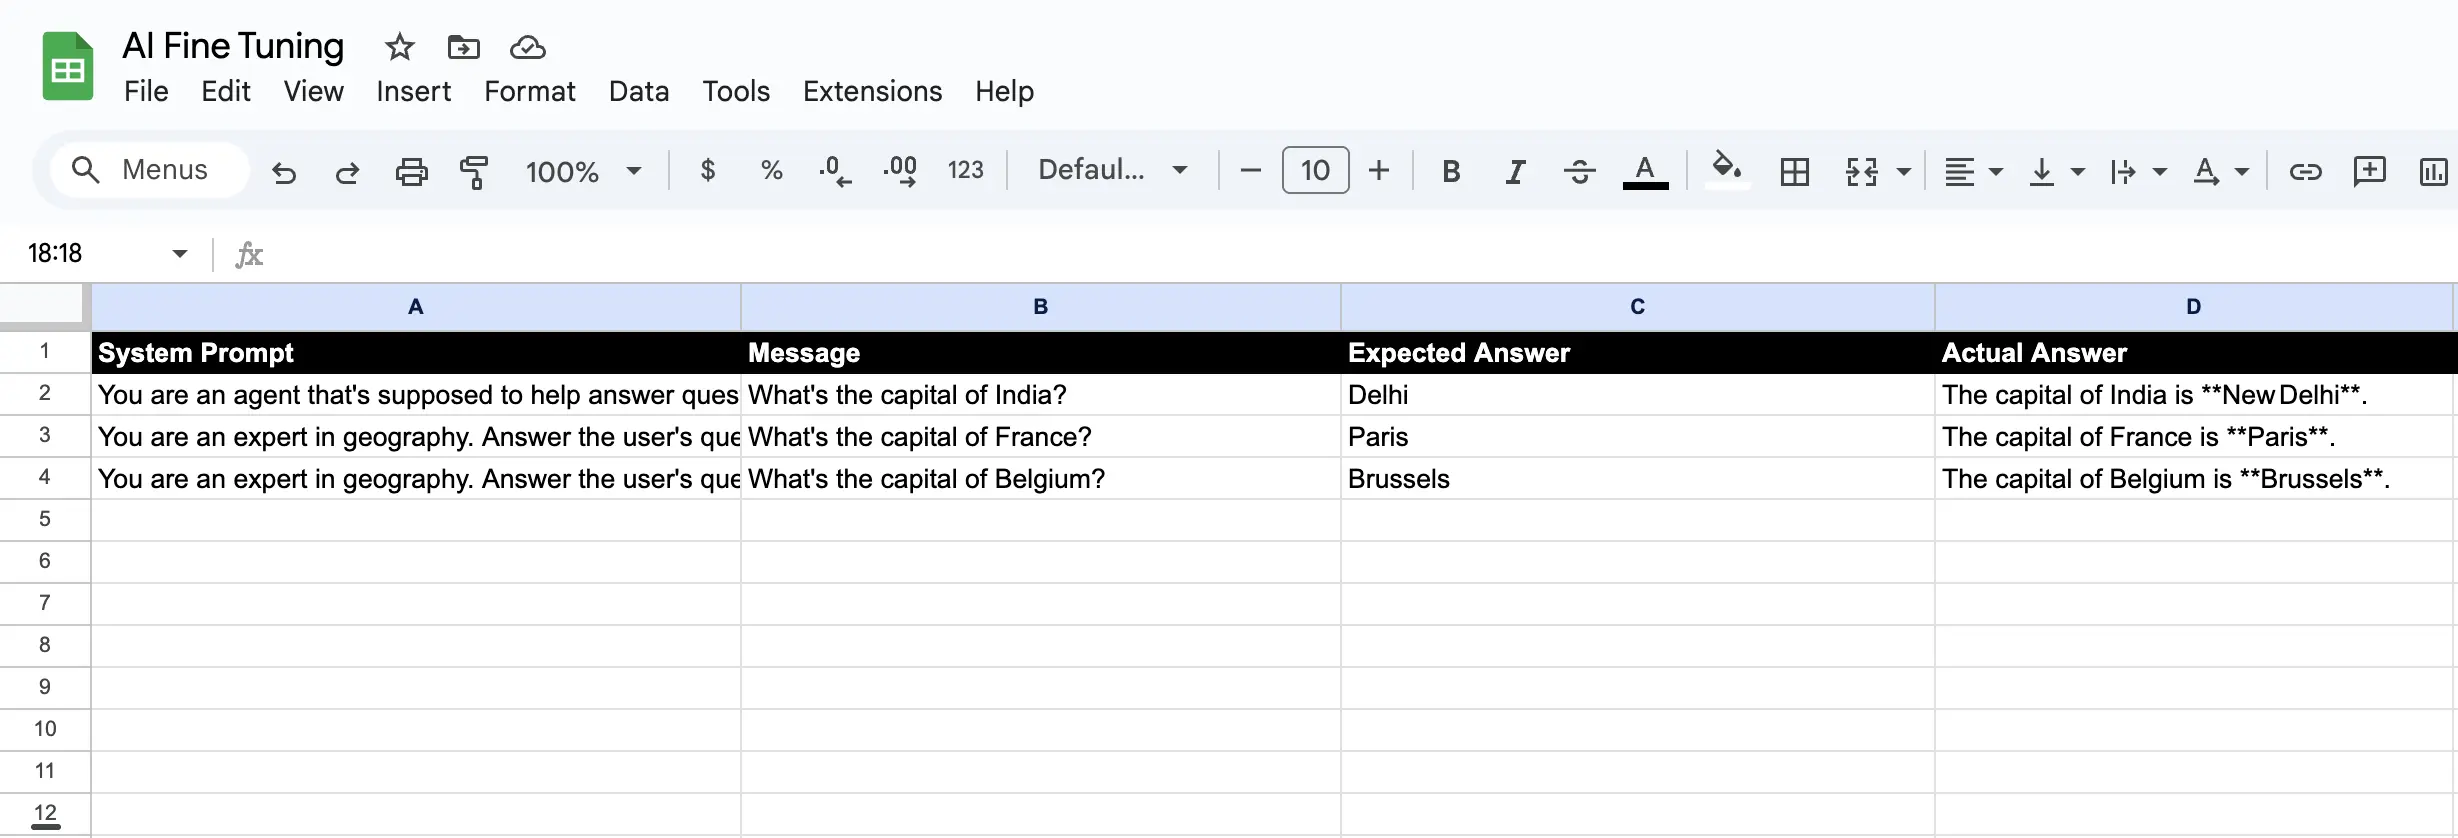Select the System Prompt header cell

416,352
